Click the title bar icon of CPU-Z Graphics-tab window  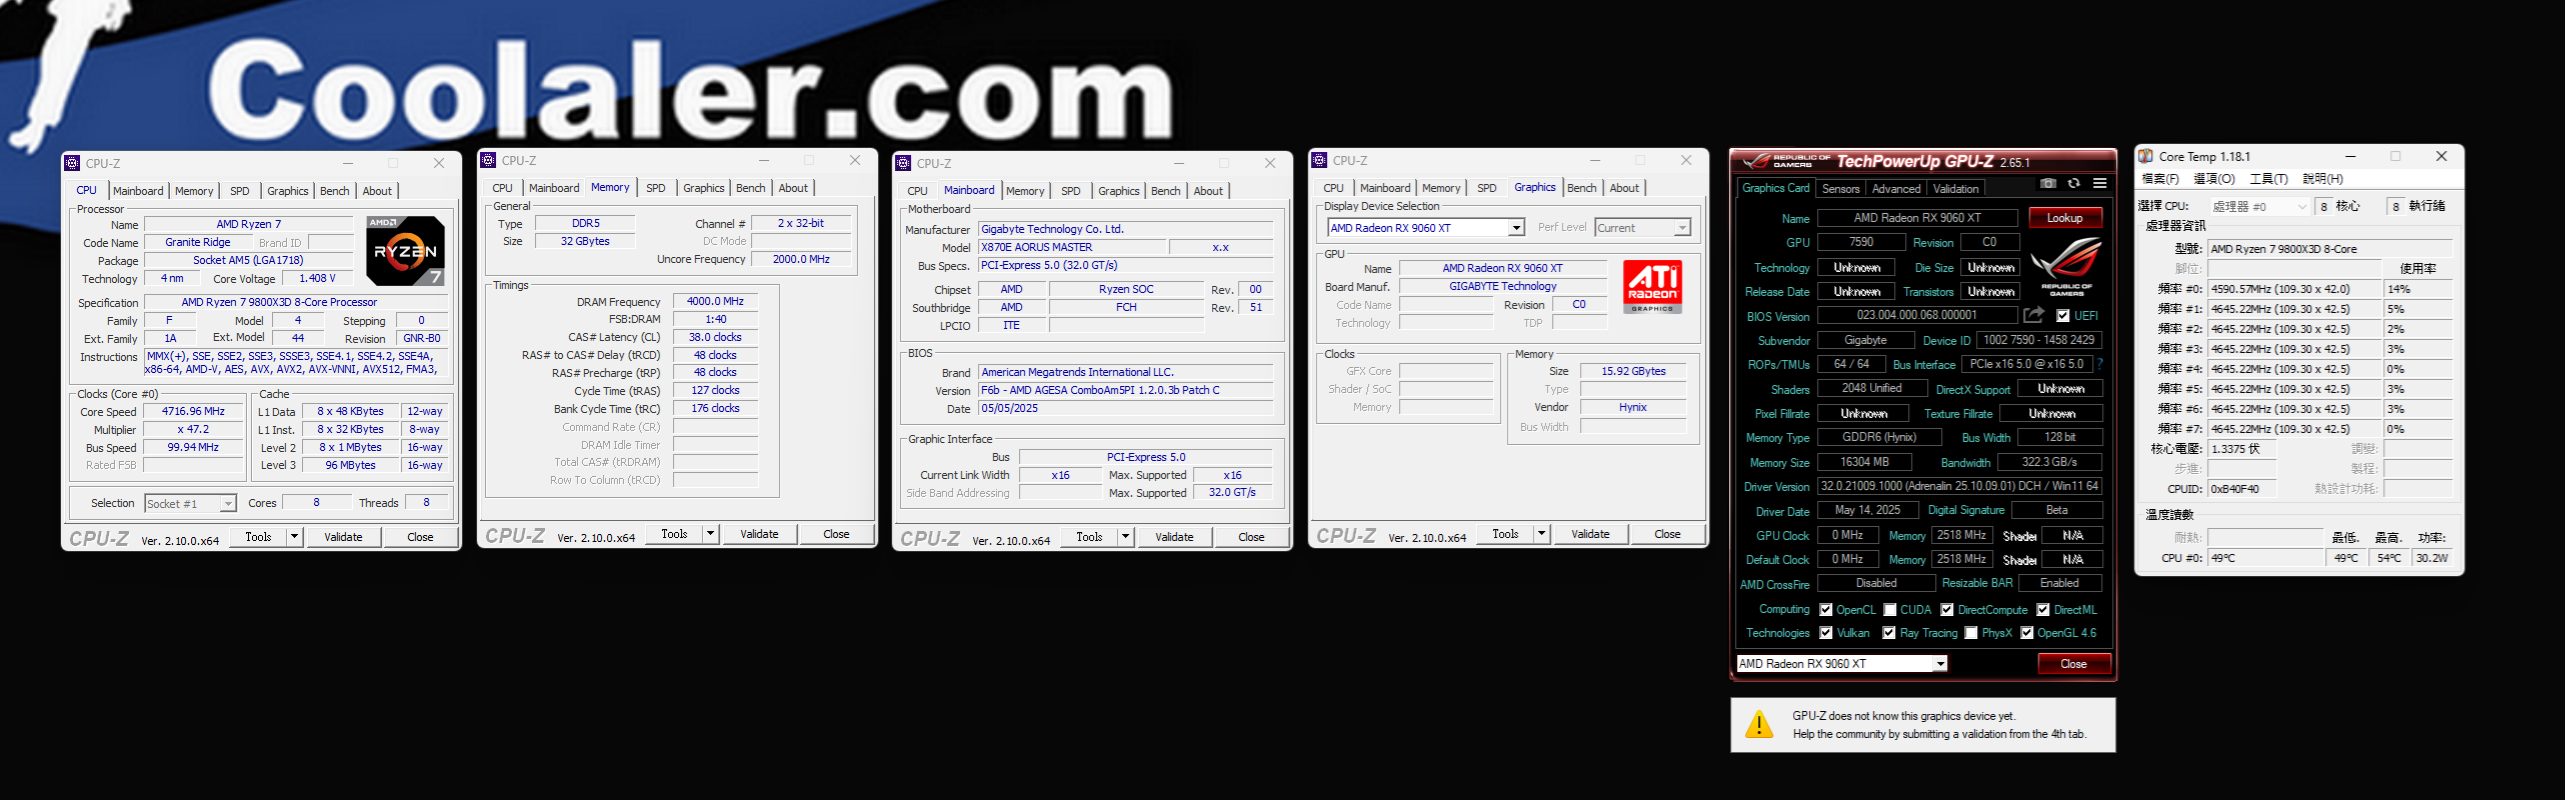(1319, 160)
